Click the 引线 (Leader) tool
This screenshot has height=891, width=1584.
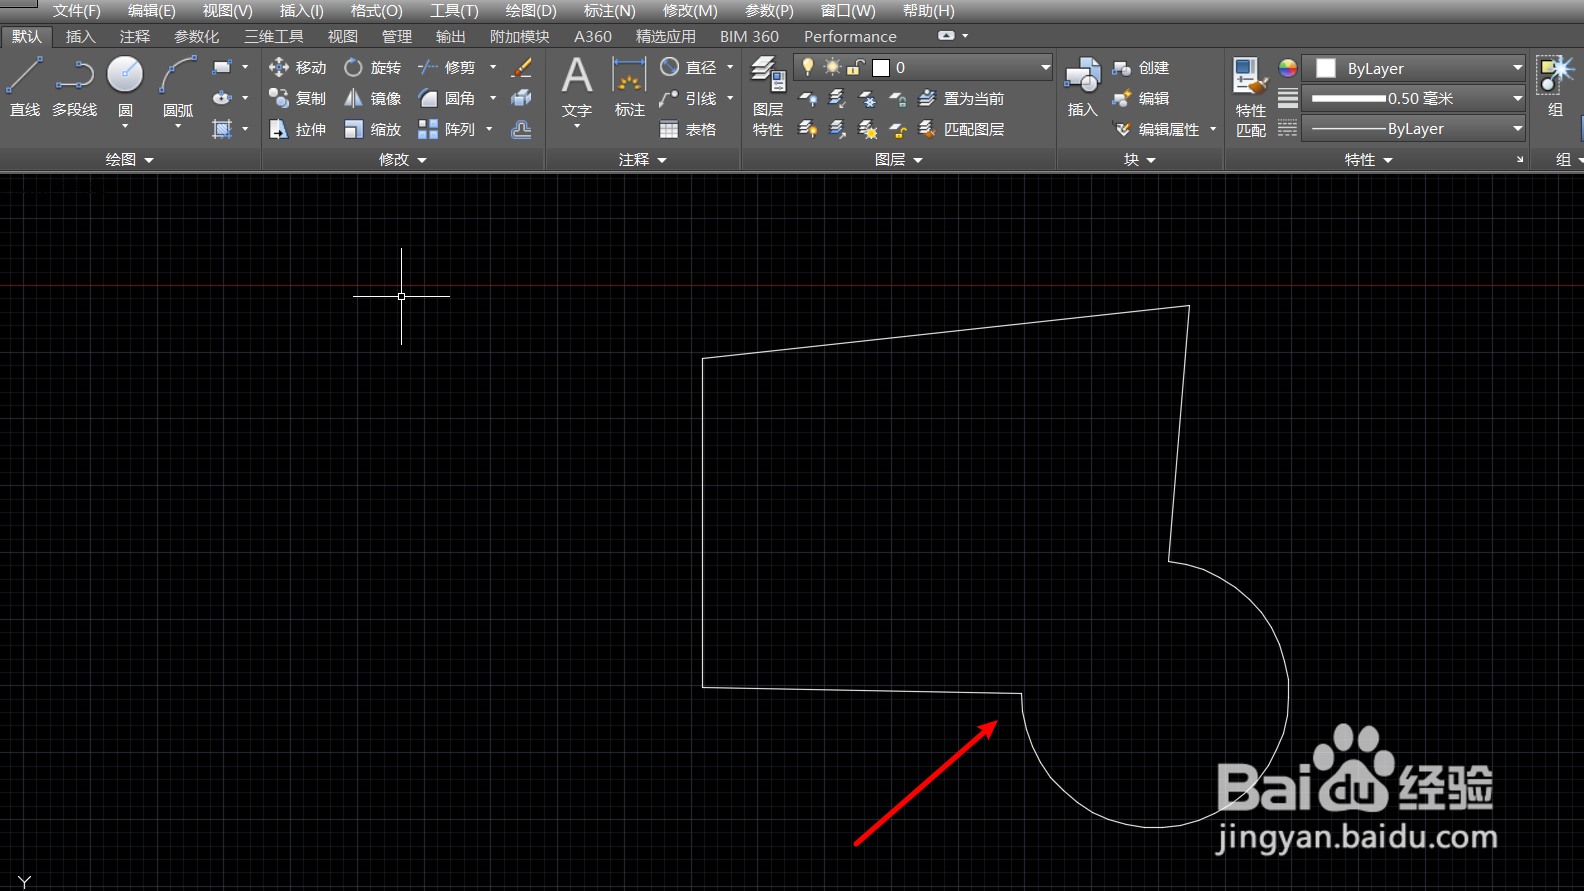coord(688,98)
